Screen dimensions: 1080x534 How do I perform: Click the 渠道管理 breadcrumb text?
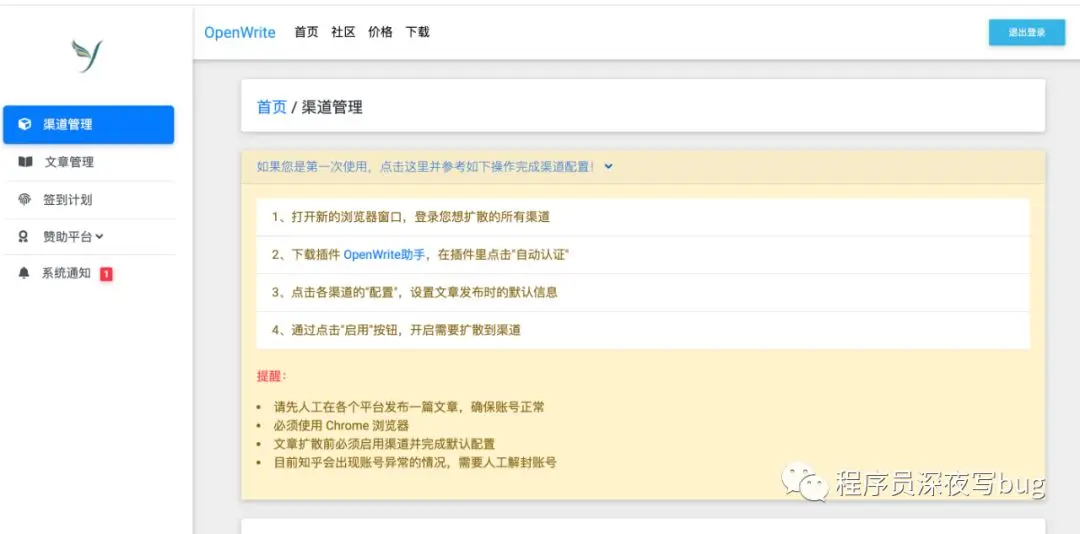332,107
